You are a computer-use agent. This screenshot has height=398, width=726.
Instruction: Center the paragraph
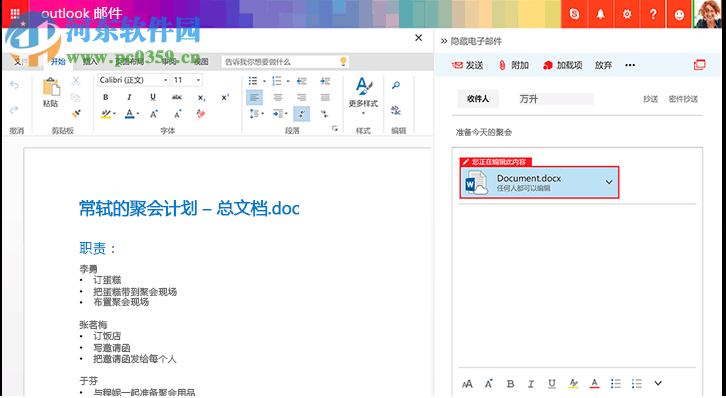(278, 98)
